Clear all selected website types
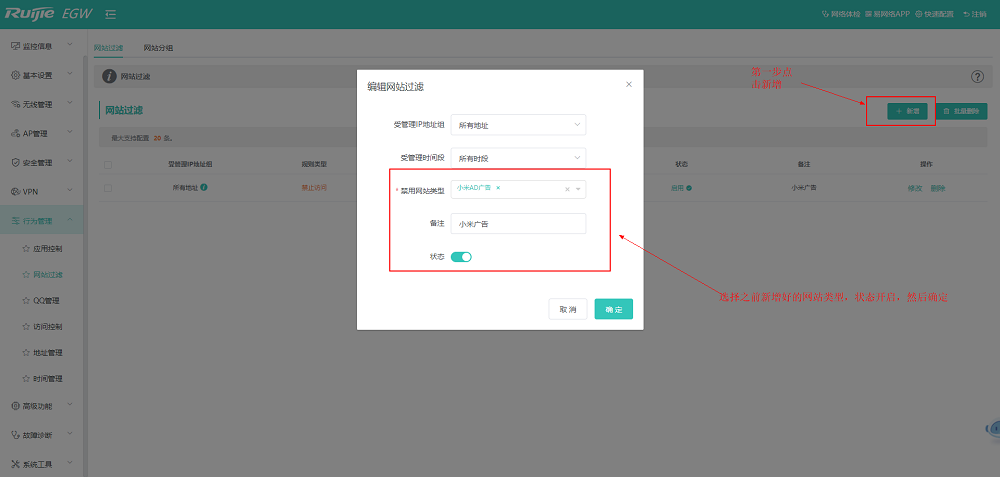The image size is (1000, 477). (567, 189)
